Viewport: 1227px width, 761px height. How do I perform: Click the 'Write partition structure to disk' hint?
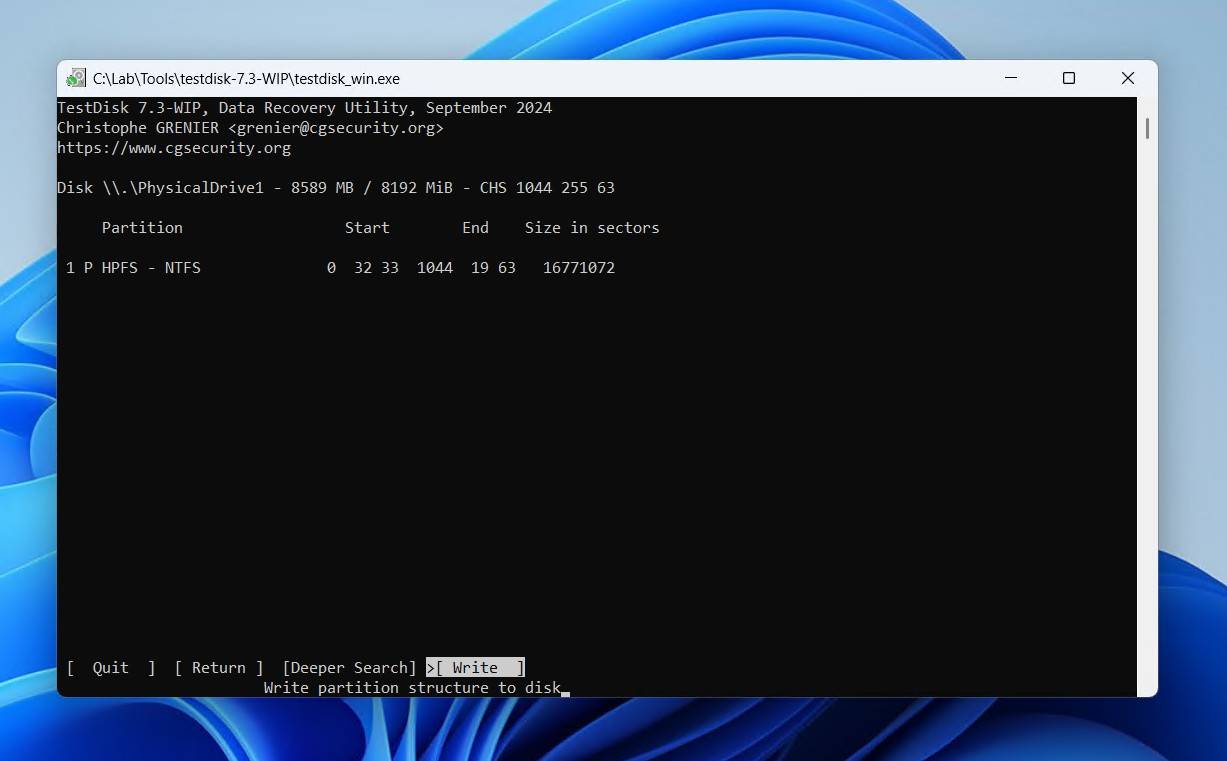coord(412,688)
